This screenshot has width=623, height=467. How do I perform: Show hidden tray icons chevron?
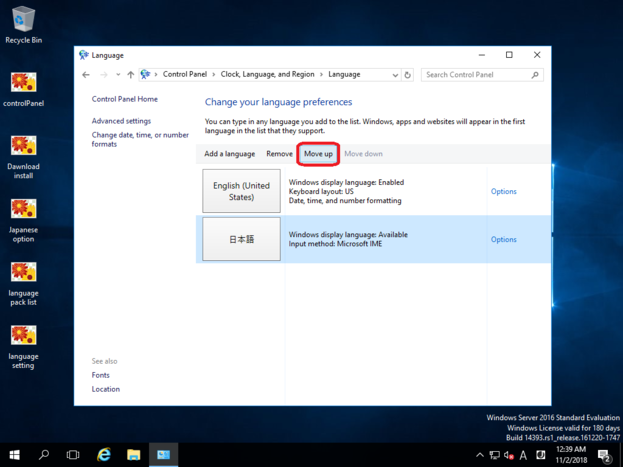(x=480, y=455)
